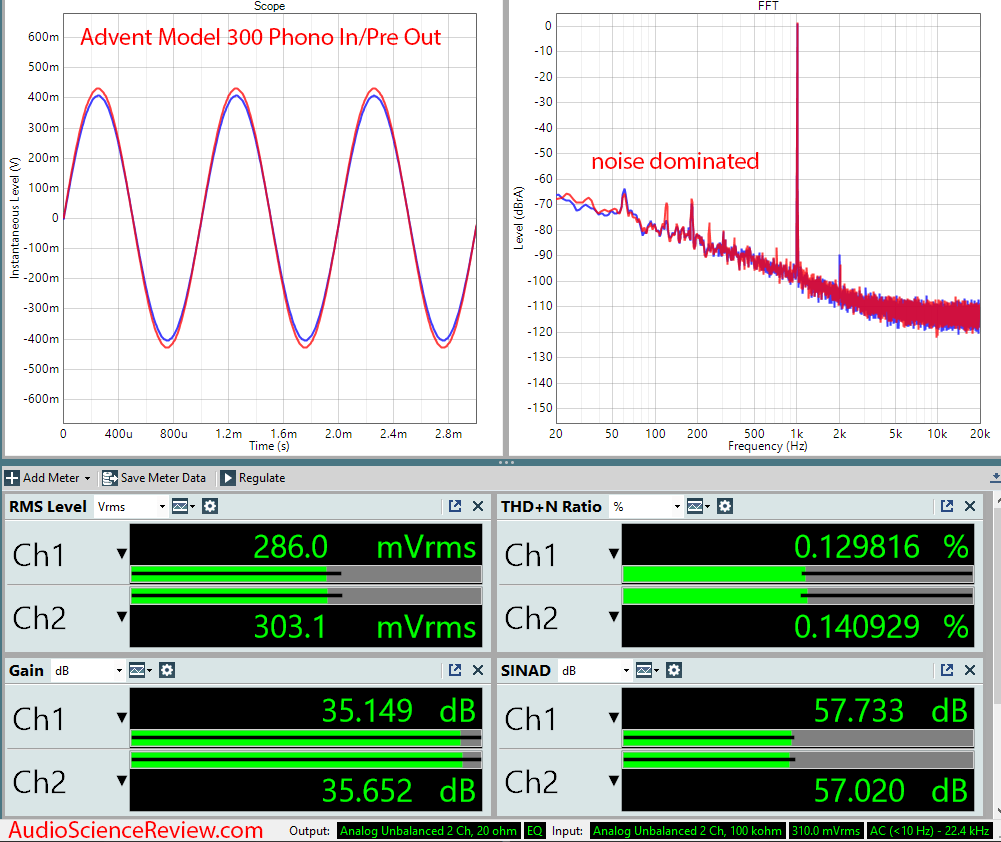Open Gain meter graph view icon
This screenshot has height=842, width=1001.
[140, 670]
